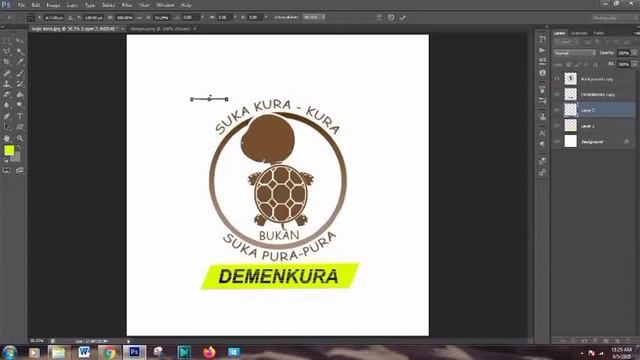Open the Filter menu

[127, 5]
